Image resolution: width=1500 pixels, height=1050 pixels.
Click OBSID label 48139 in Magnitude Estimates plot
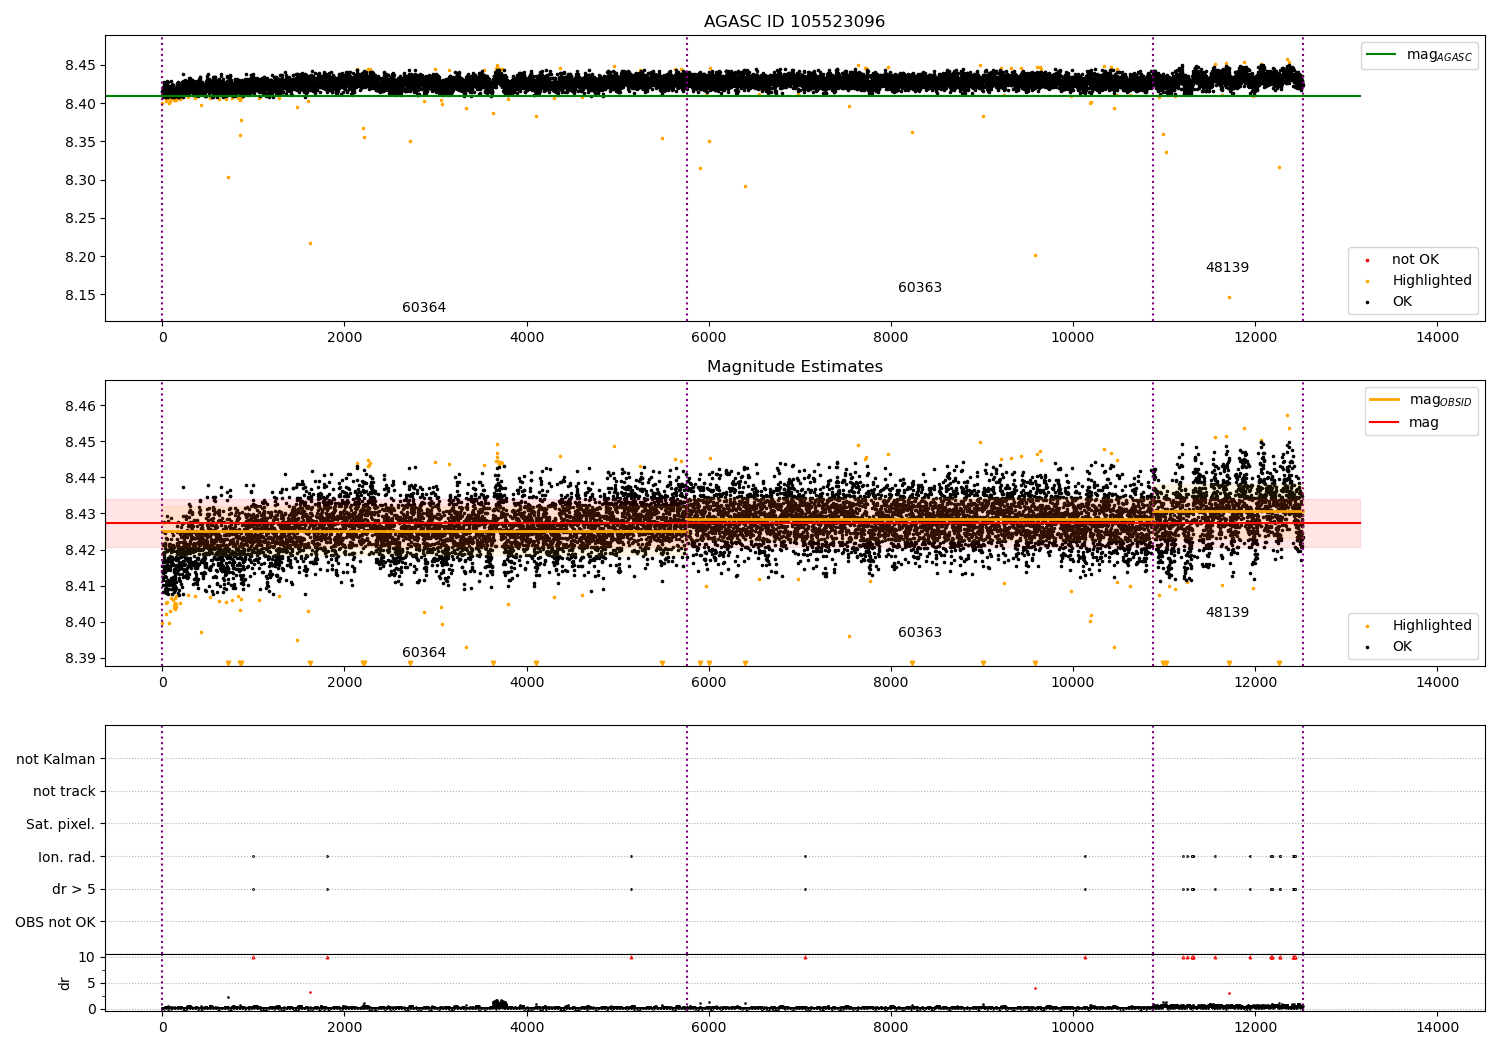(x=1227, y=613)
